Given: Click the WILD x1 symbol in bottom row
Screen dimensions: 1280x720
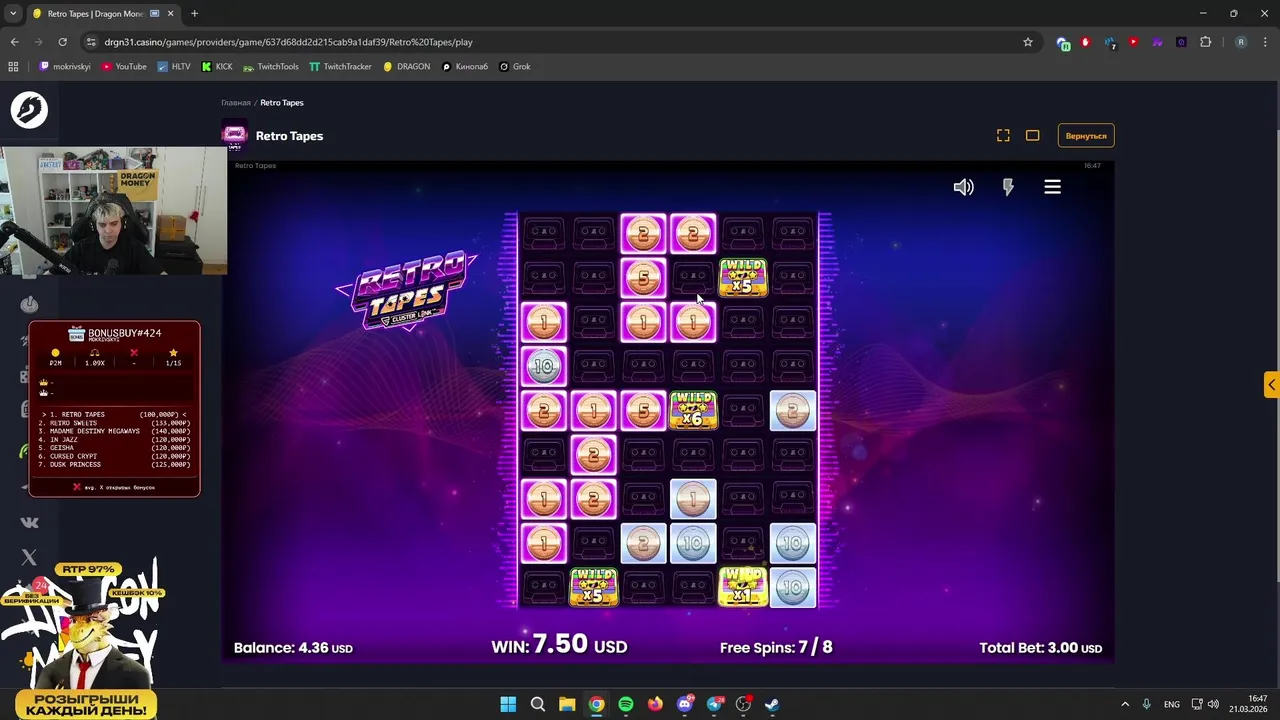Looking at the screenshot, I should 743,587.
